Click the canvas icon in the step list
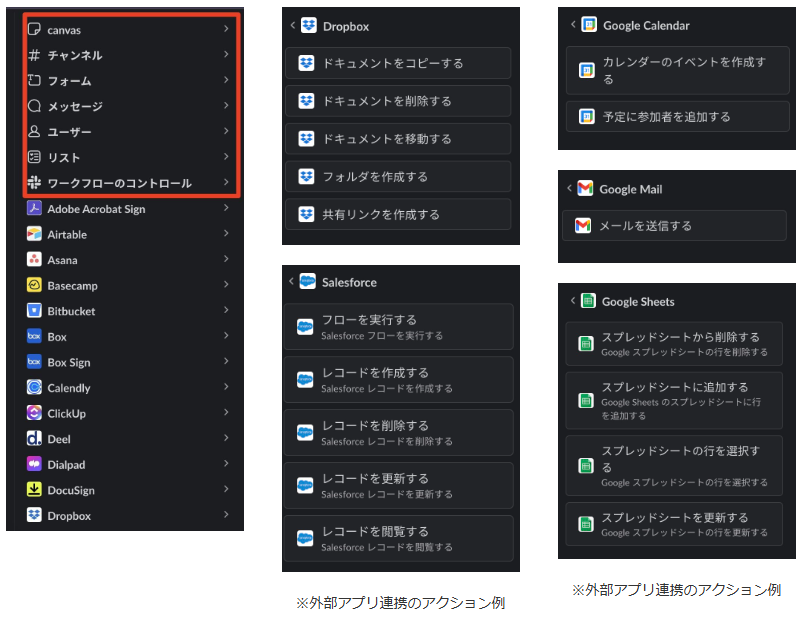Screen dimensions: 805x622 (34, 29)
